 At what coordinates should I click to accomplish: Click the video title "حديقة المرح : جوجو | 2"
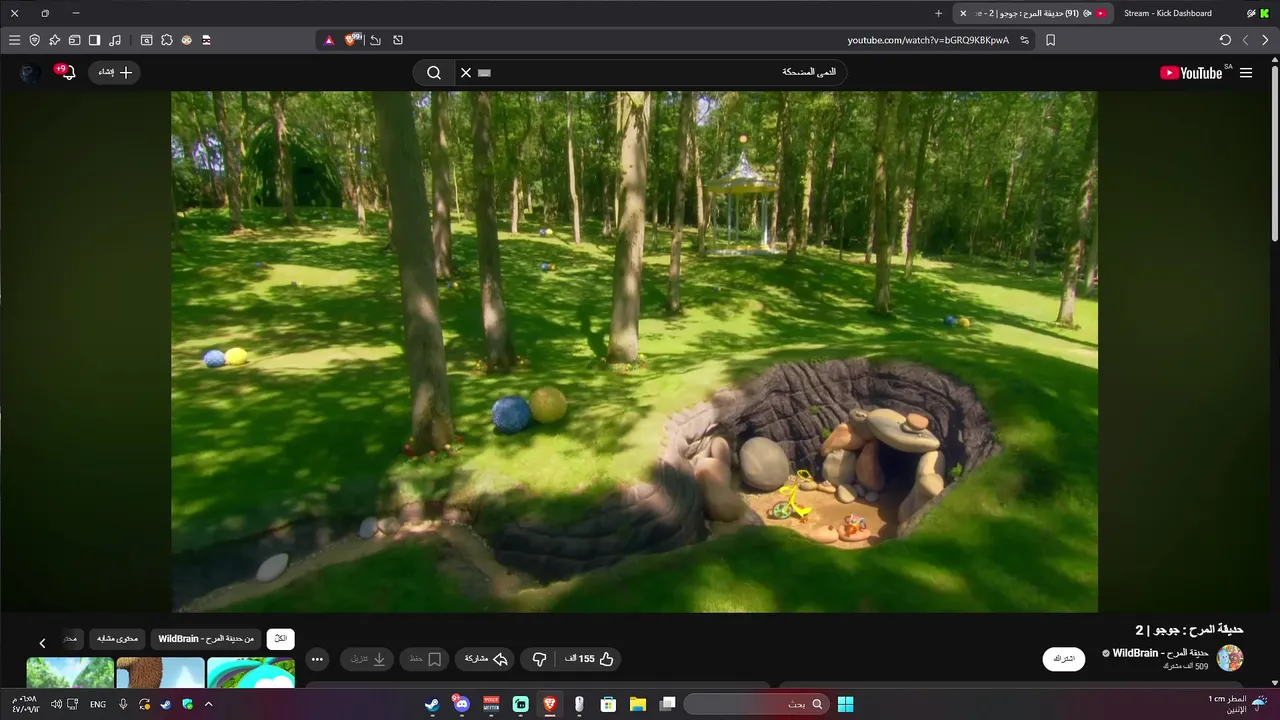pos(1189,630)
